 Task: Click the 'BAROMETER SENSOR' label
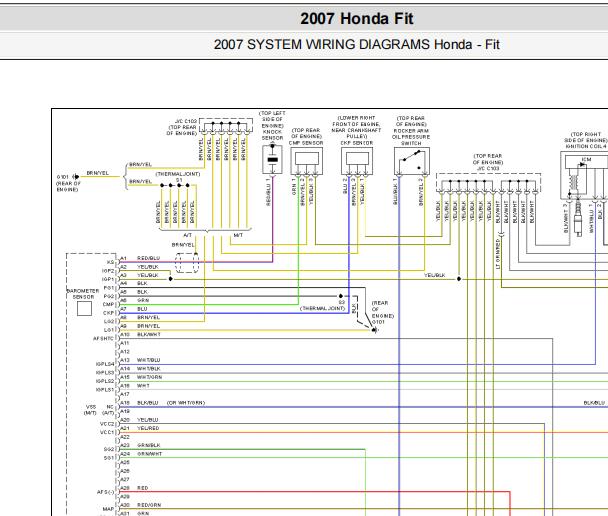83,293
